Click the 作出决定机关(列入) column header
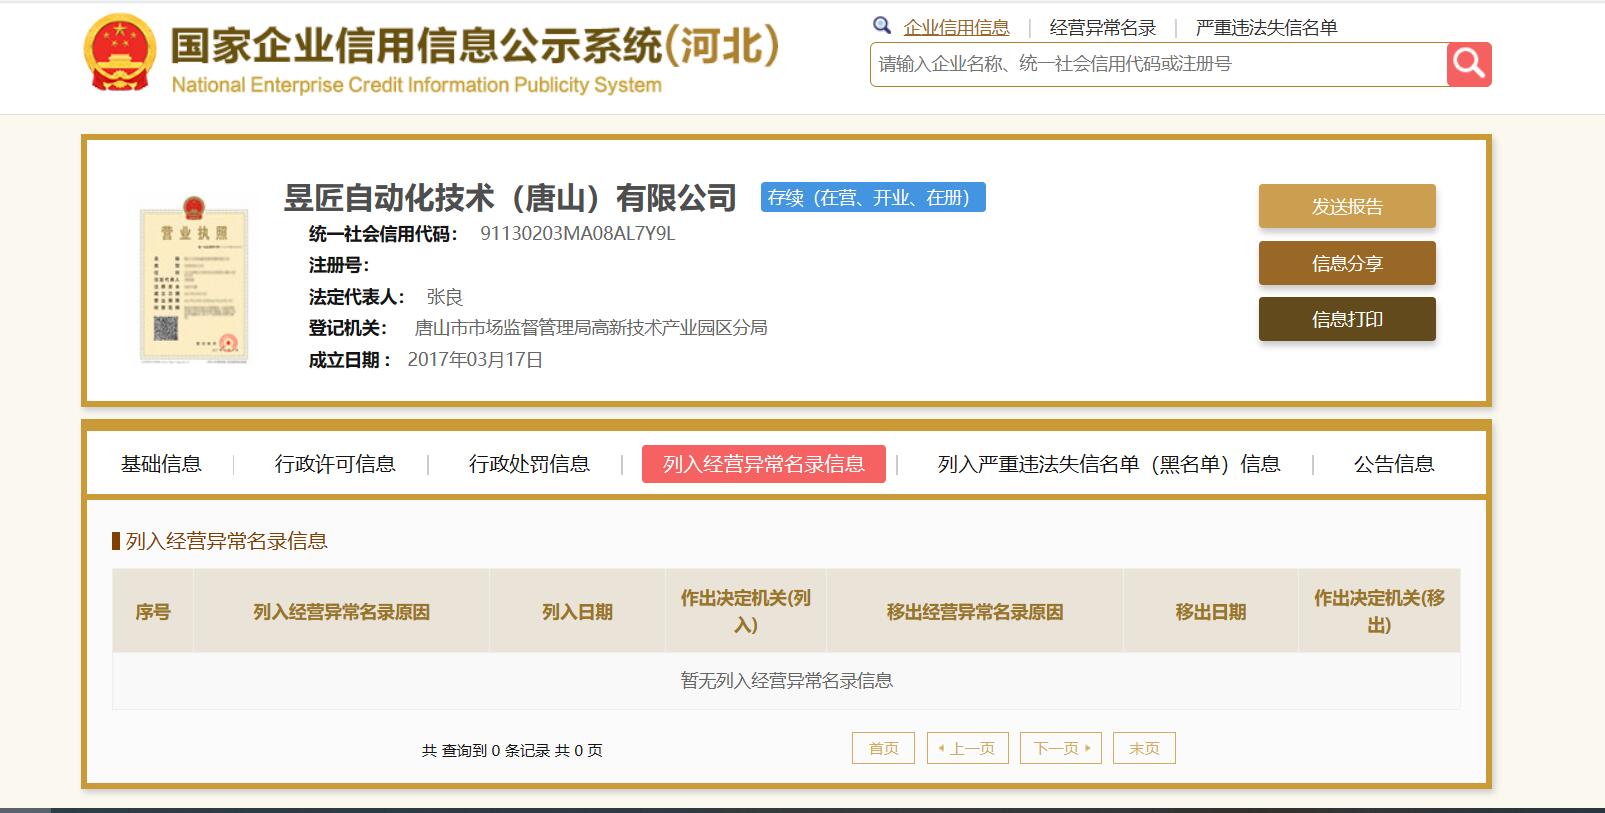 [746, 611]
